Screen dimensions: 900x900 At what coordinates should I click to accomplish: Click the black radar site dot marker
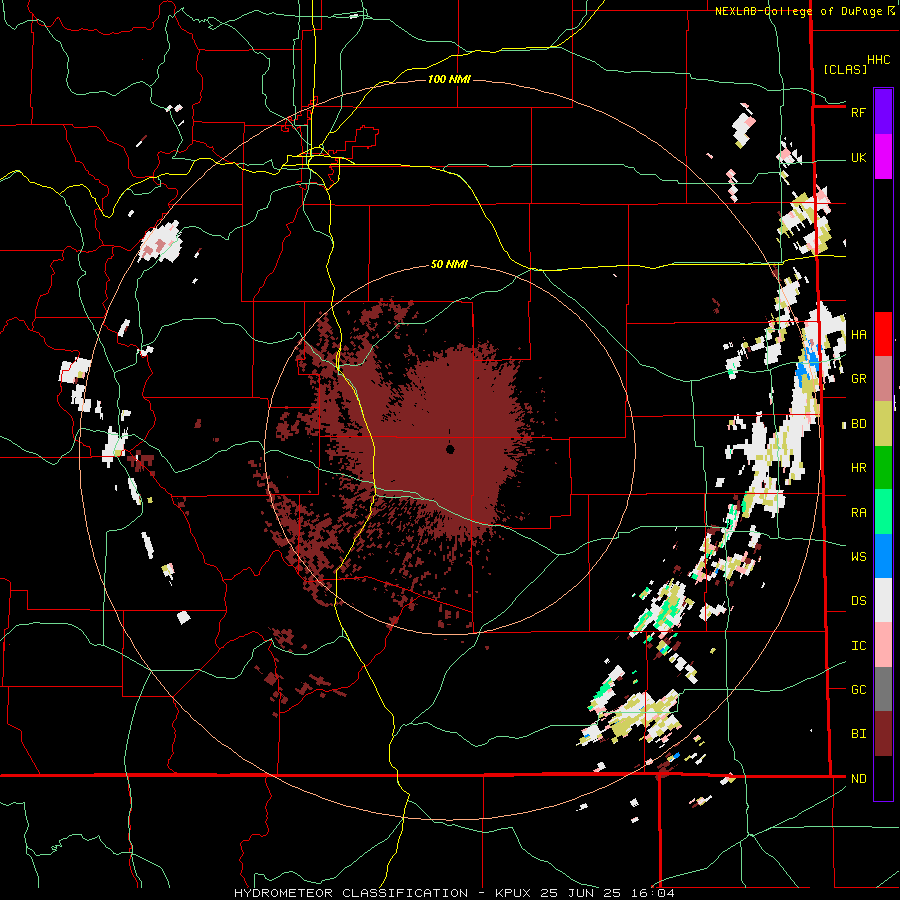(450, 449)
